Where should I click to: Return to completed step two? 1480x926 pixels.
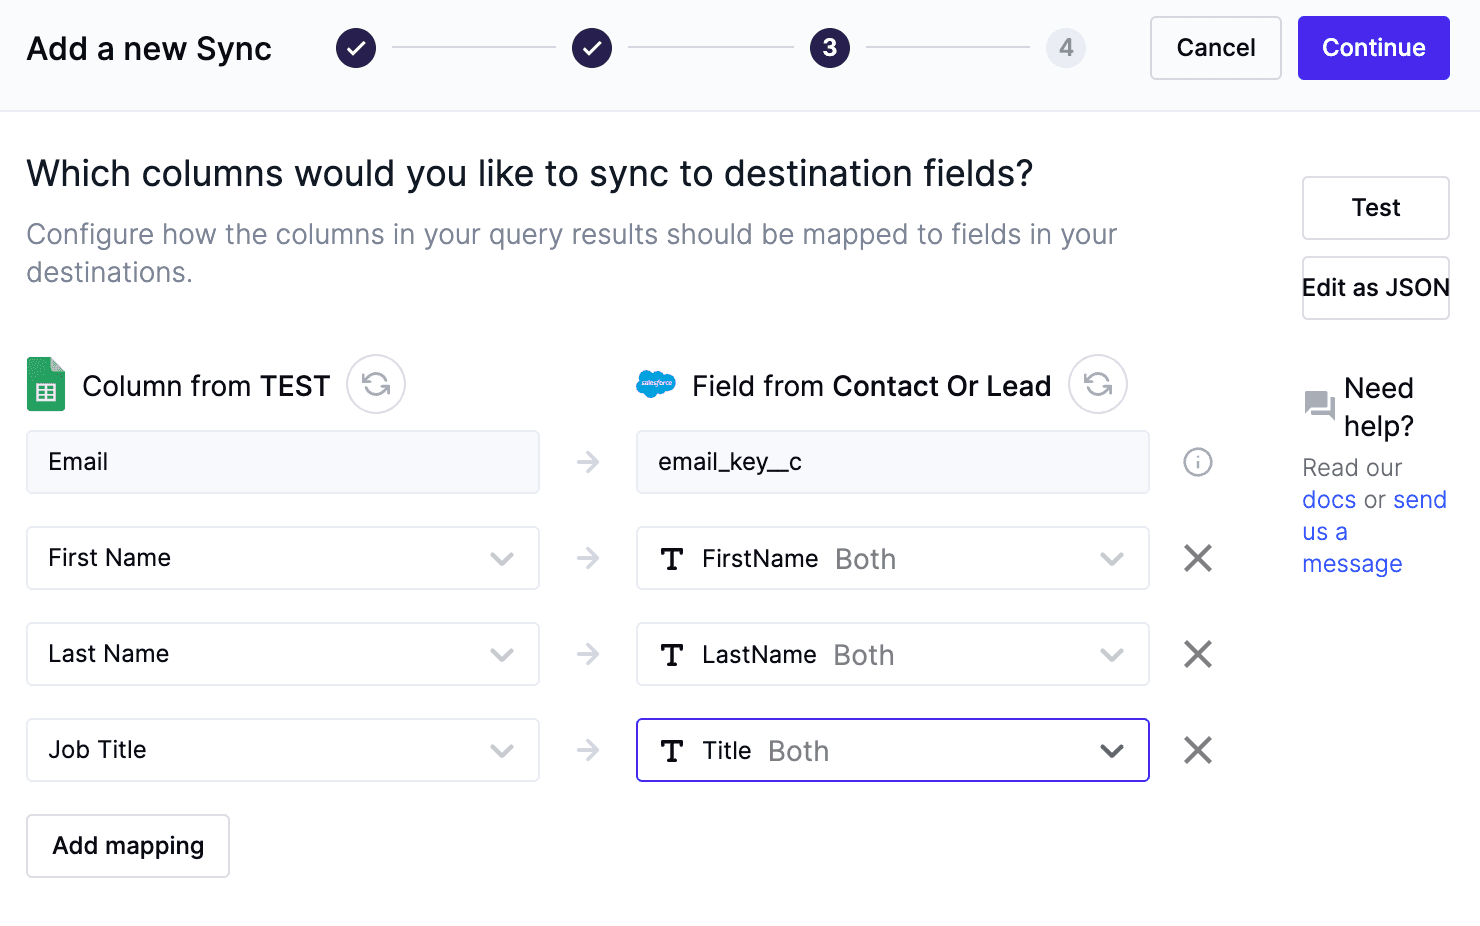click(x=592, y=48)
